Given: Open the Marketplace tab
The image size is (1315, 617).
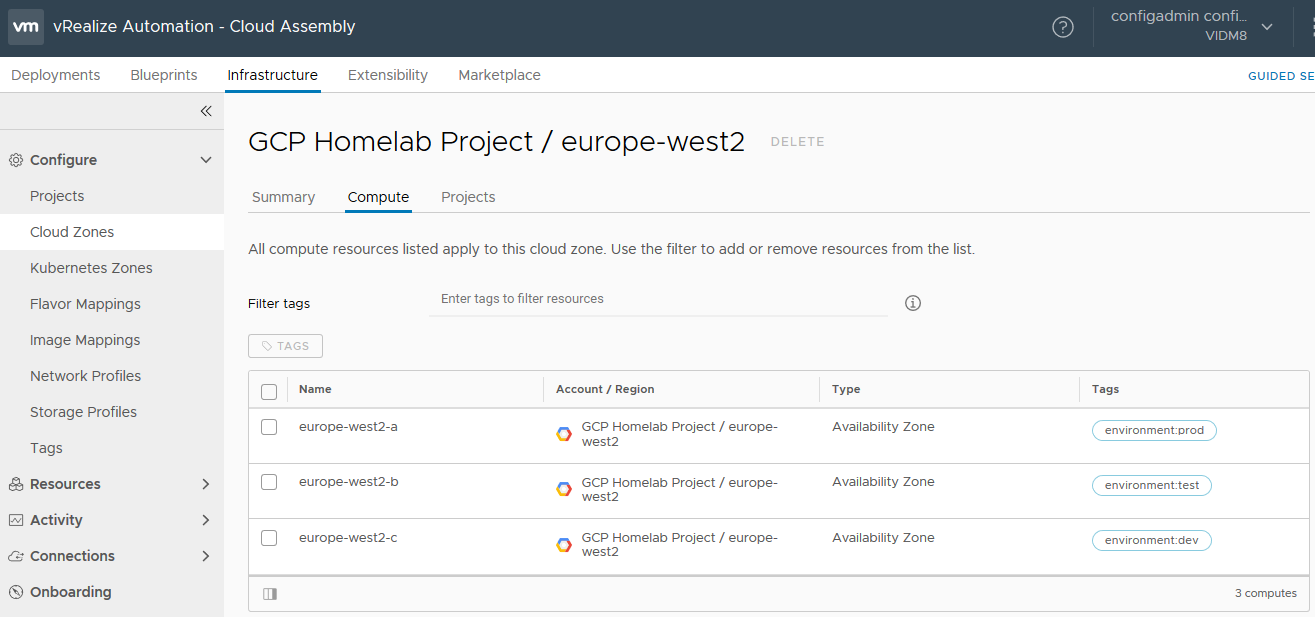Looking at the screenshot, I should pos(499,75).
